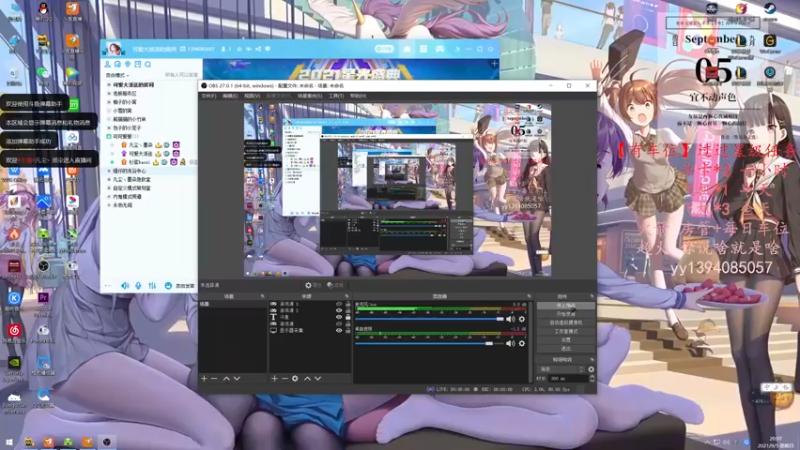The height and width of the screenshot is (450, 800).
Task: Open the scene transition type dropdown
Action: (561, 369)
